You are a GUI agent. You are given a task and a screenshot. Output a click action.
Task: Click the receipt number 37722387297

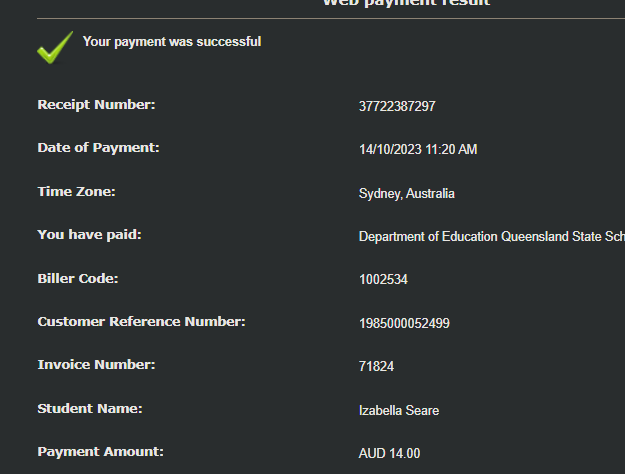(x=397, y=106)
